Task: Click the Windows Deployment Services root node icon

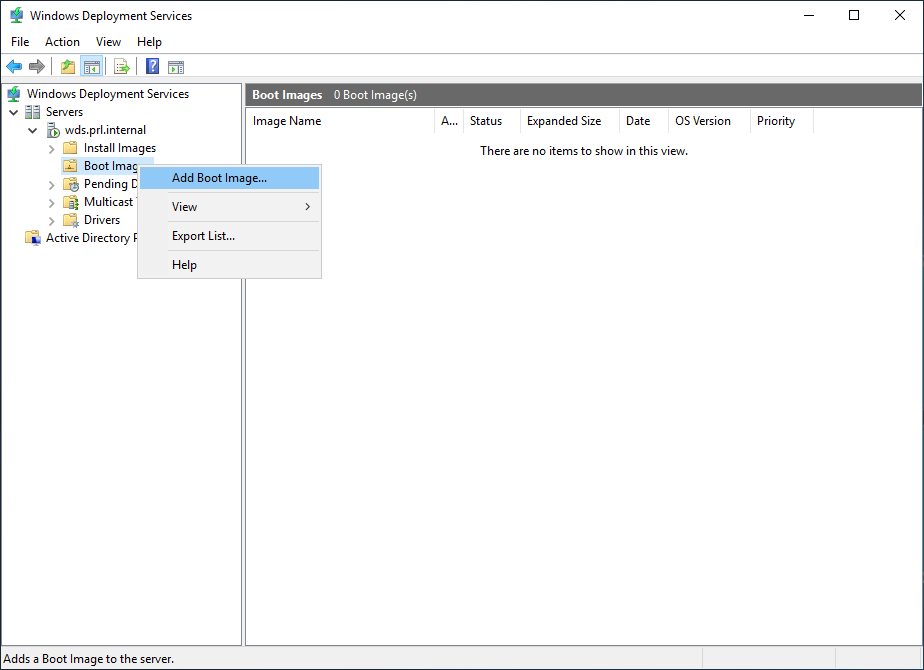Action: [x=14, y=94]
